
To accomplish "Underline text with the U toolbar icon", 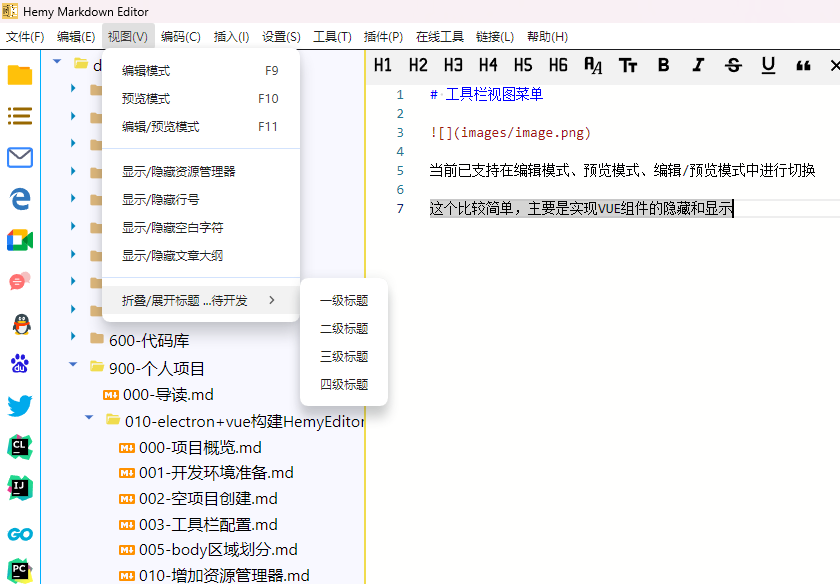I will pos(768,65).
